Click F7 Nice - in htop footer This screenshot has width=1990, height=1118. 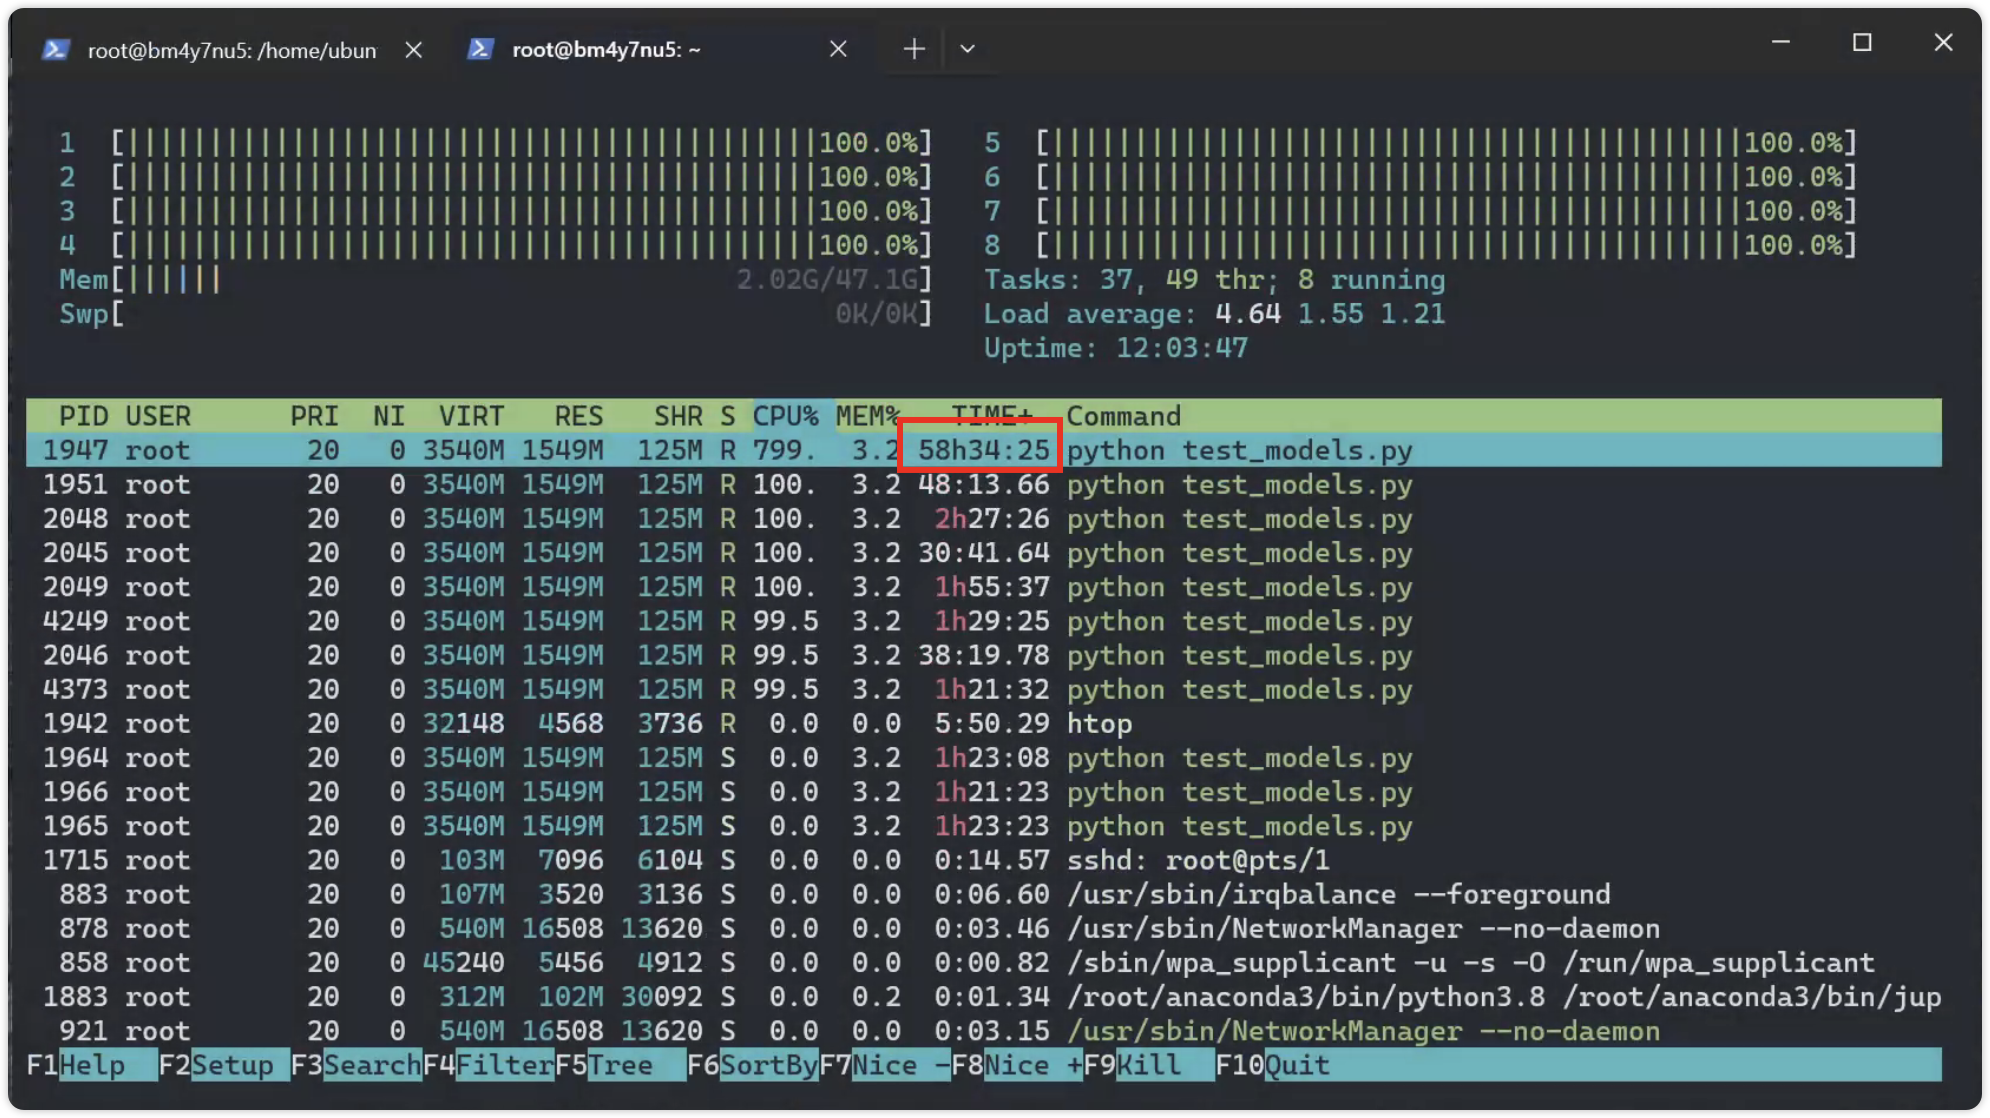(x=885, y=1065)
